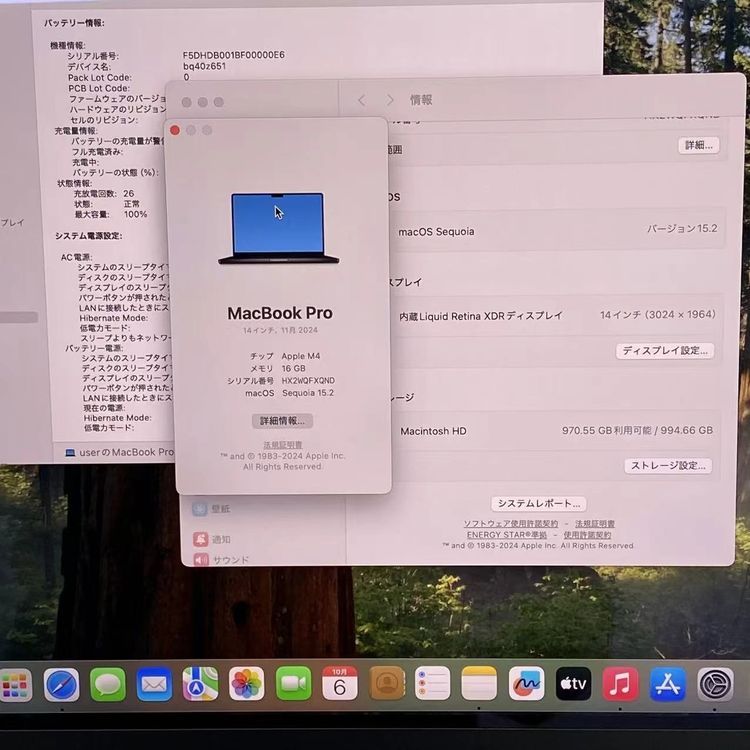Viewport: 750px width, 750px height.
Task: Open Messages app in the Dock
Action: coord(108,685)
